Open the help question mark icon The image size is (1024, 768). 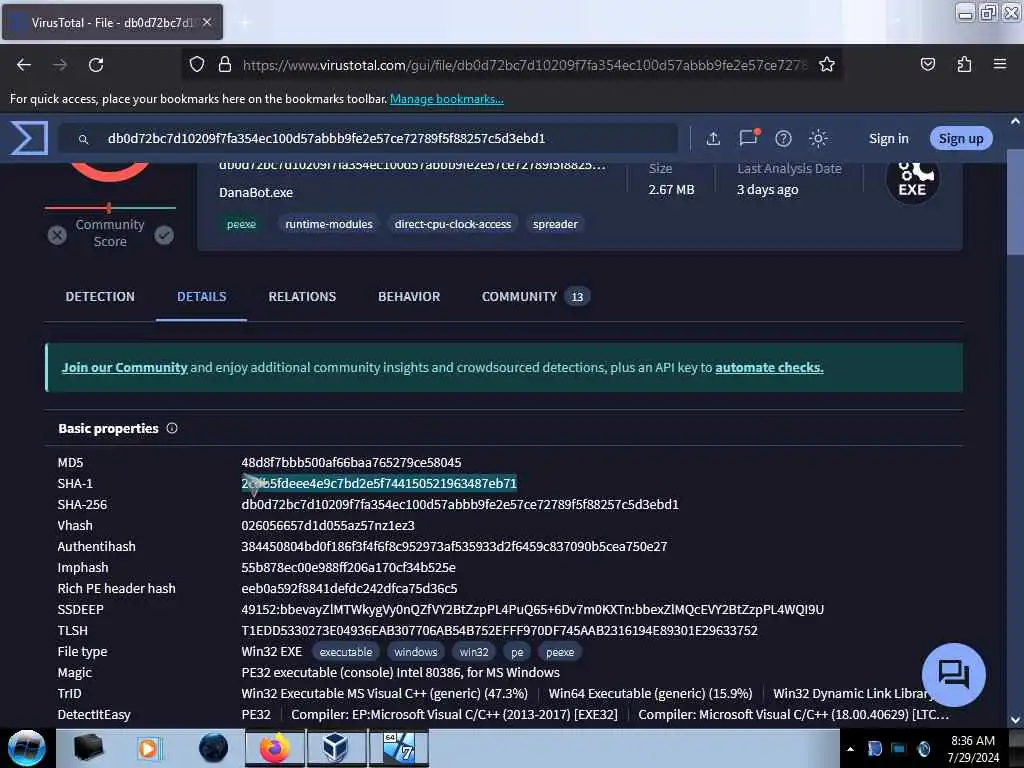point(783,138)
